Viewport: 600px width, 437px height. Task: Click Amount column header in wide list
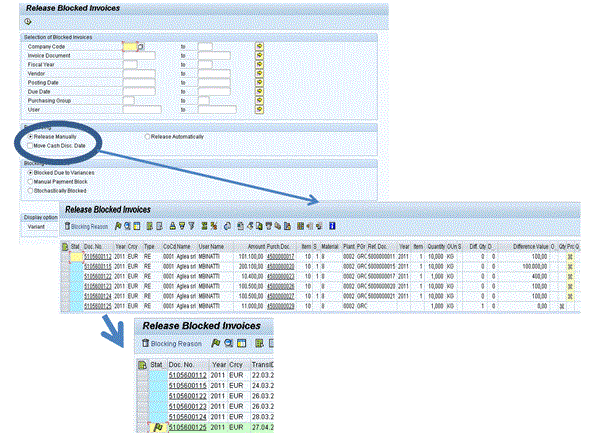coord(249,247)
